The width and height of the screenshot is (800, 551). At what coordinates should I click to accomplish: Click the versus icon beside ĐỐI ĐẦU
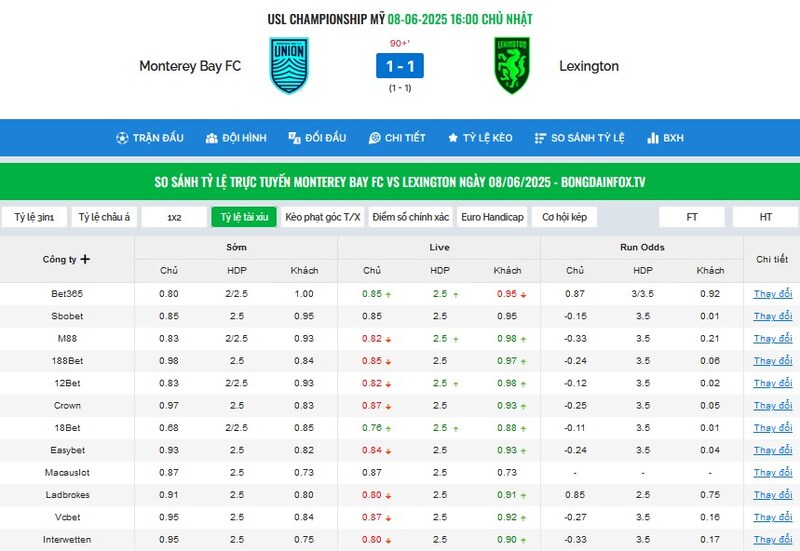click(294, 138)
